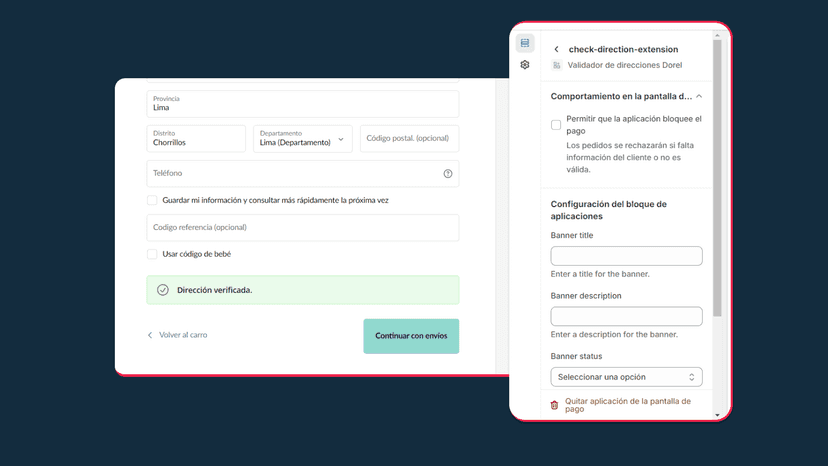
Task: Click the Provincia input field
Action: [303, 104]
